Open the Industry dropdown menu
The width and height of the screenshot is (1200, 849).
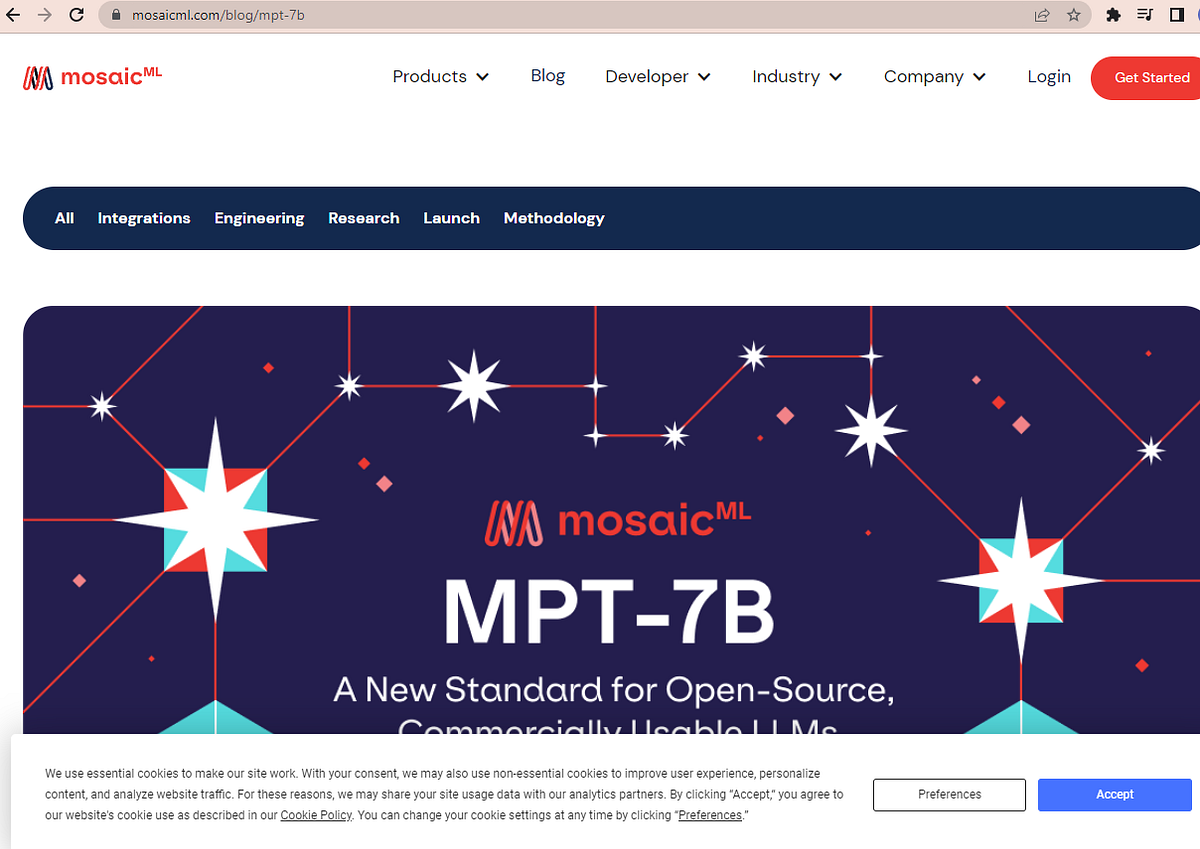click(x=796, y=76)
